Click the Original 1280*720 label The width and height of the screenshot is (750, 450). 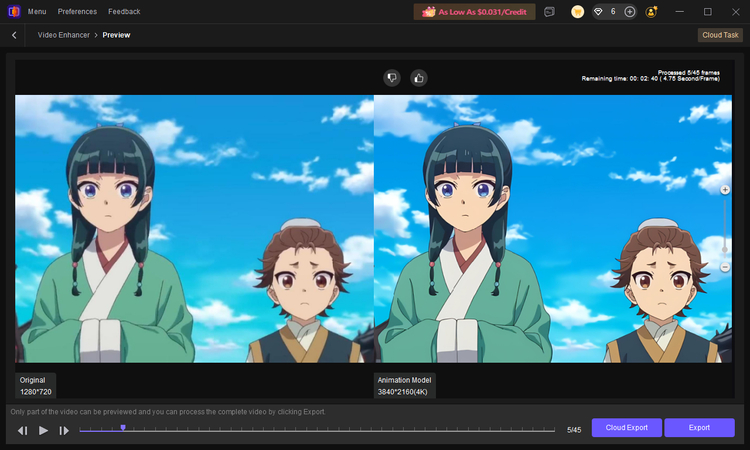point(35,386)
